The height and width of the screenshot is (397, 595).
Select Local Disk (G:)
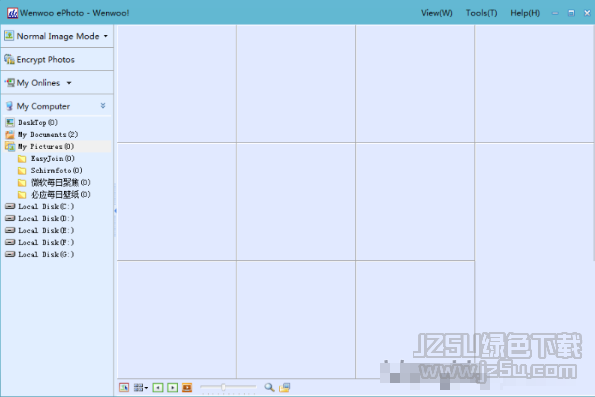[x=46, y=254]
